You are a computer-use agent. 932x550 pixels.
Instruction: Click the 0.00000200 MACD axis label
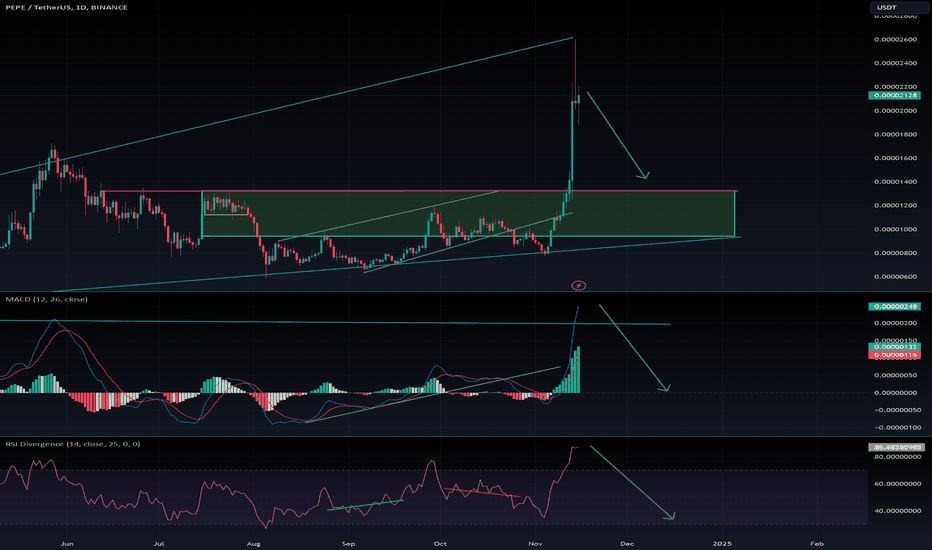coord(895,323)
